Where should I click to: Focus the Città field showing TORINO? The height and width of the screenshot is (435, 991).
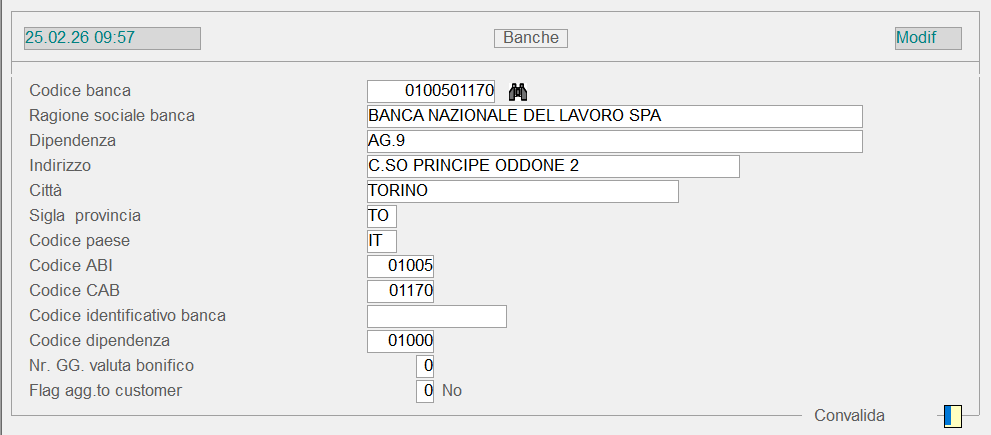tap(522, 191)
